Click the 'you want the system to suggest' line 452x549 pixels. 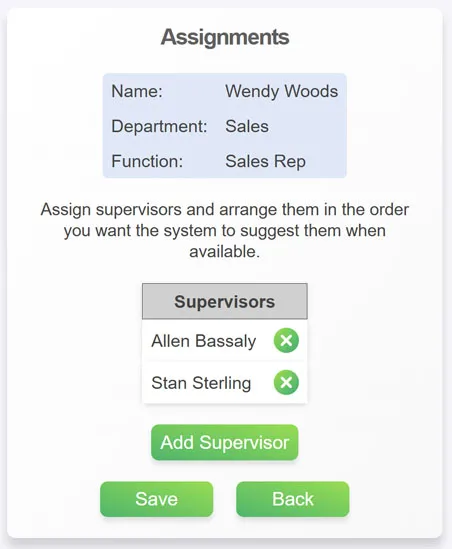pyautogui.click(x=225, y=231)
